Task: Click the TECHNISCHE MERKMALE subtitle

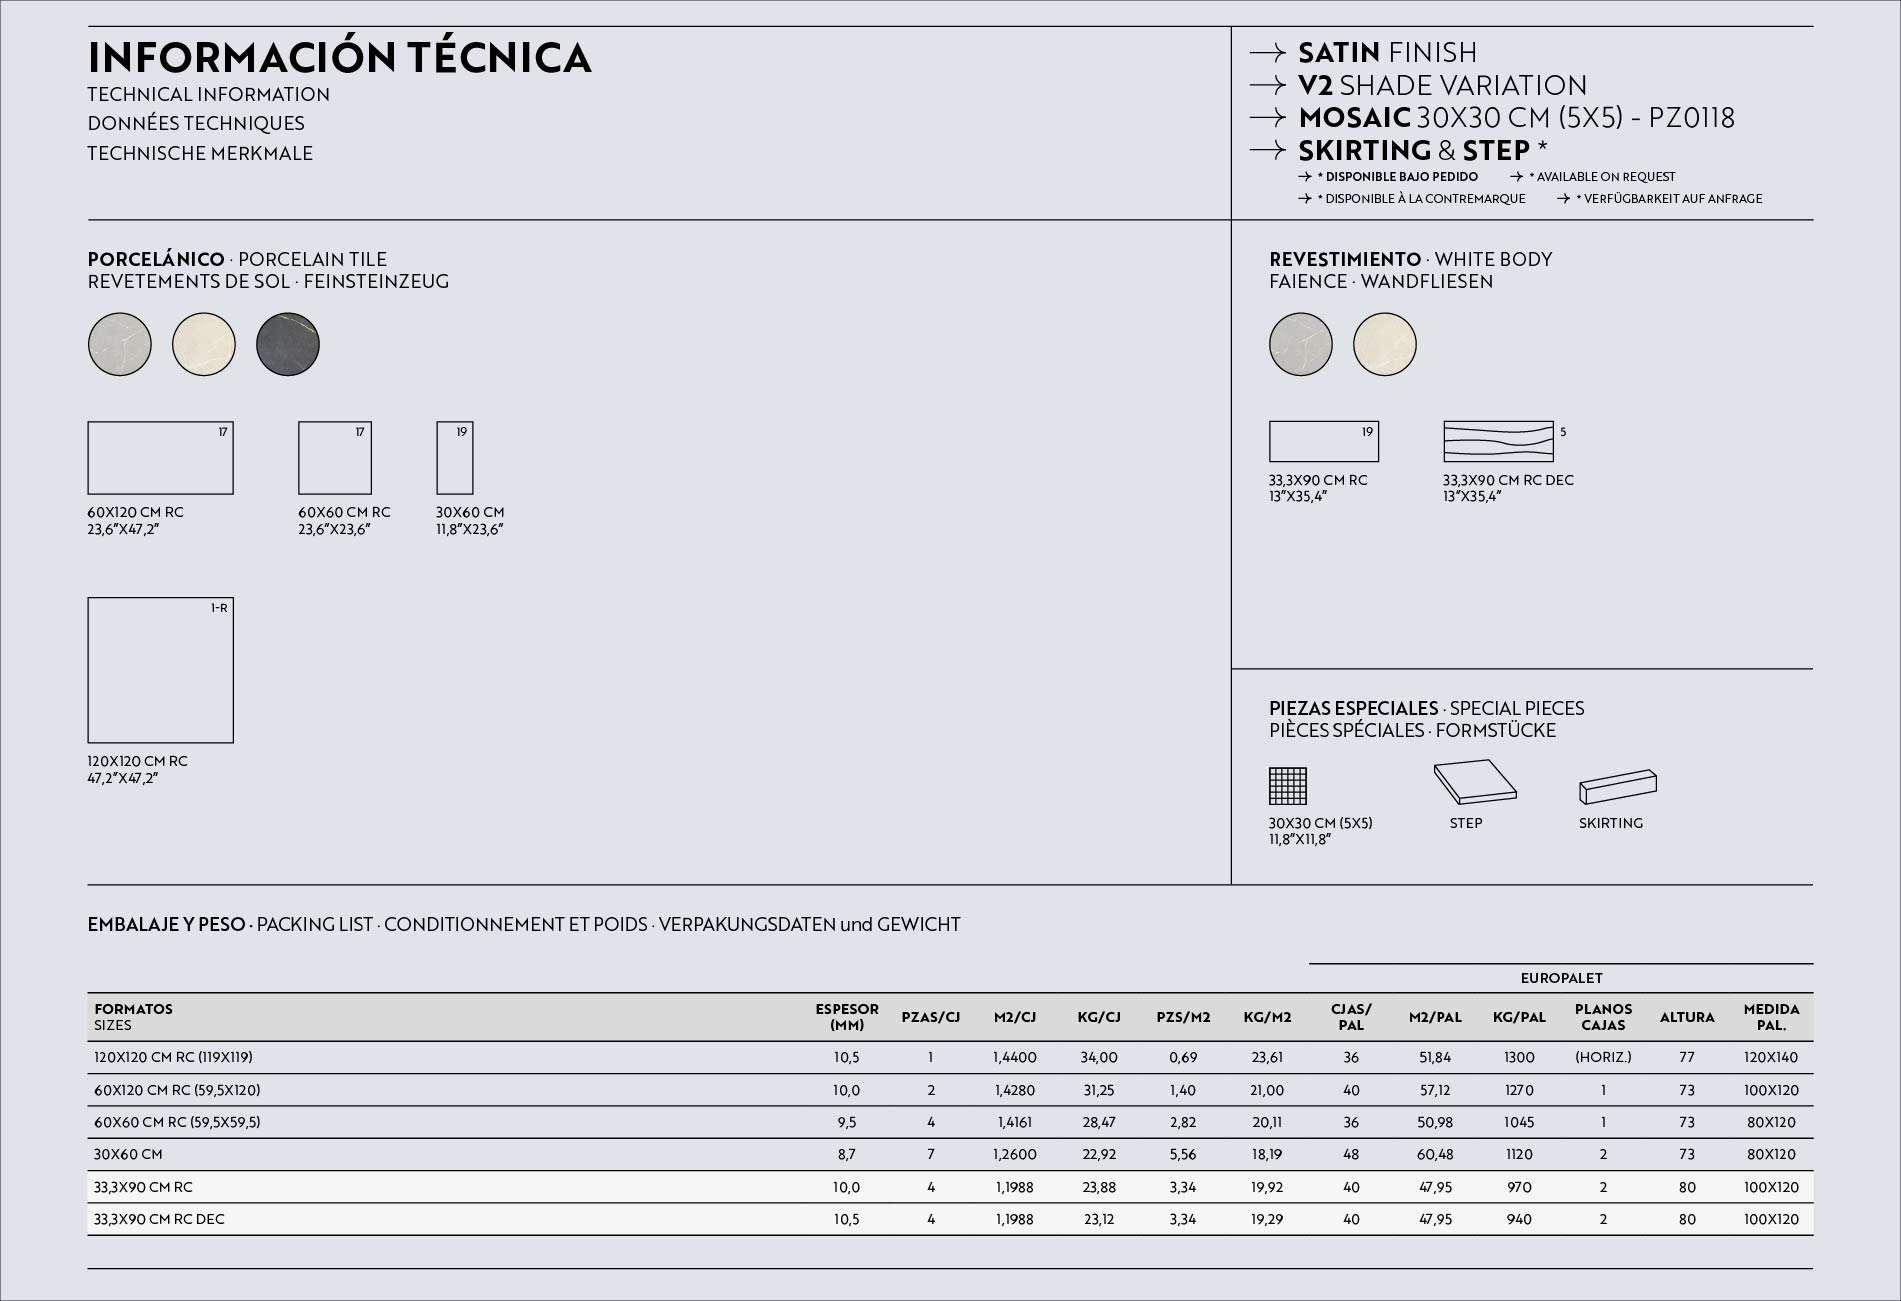Action: point(200,154)
